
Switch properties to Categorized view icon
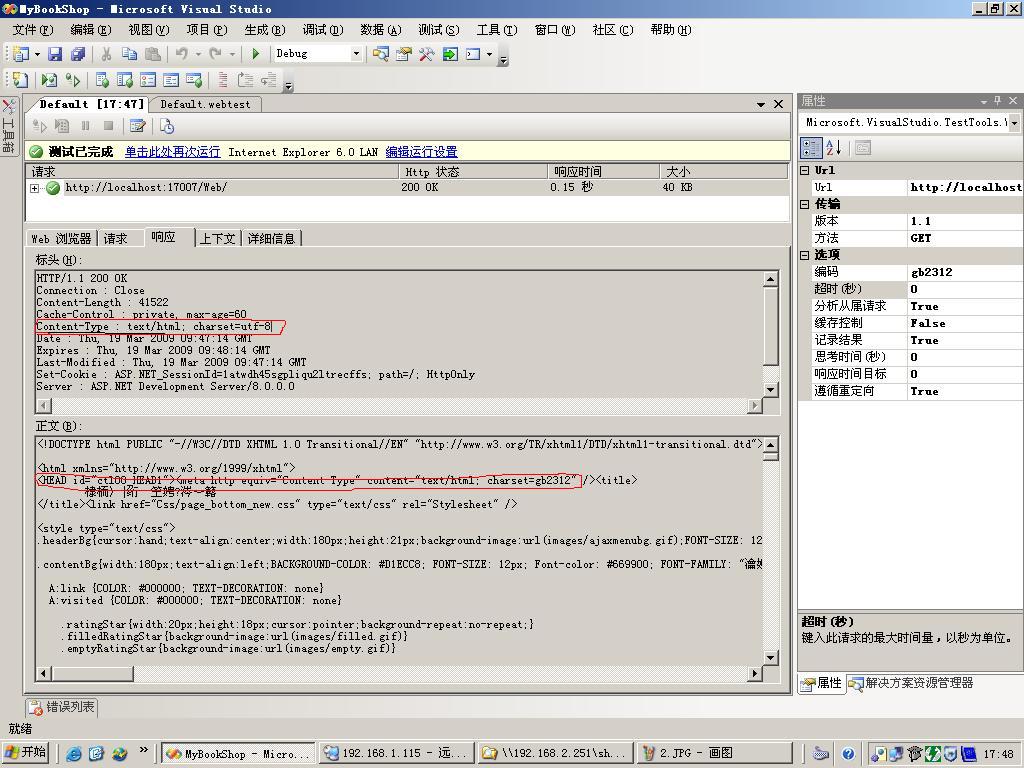click(811, 148)
